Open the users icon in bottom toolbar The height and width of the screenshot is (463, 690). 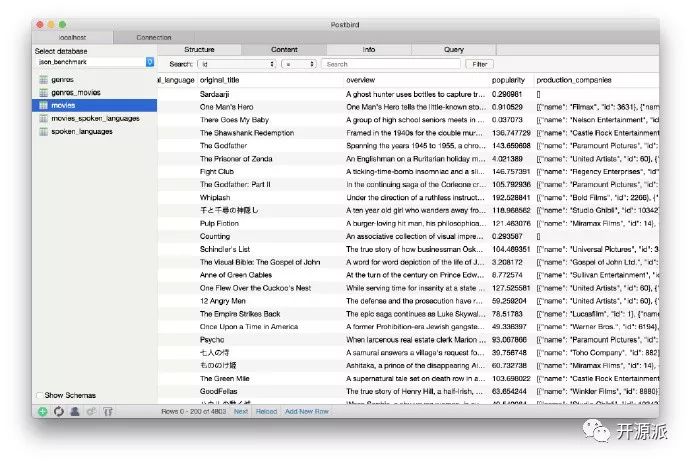(x=75, y=412)
